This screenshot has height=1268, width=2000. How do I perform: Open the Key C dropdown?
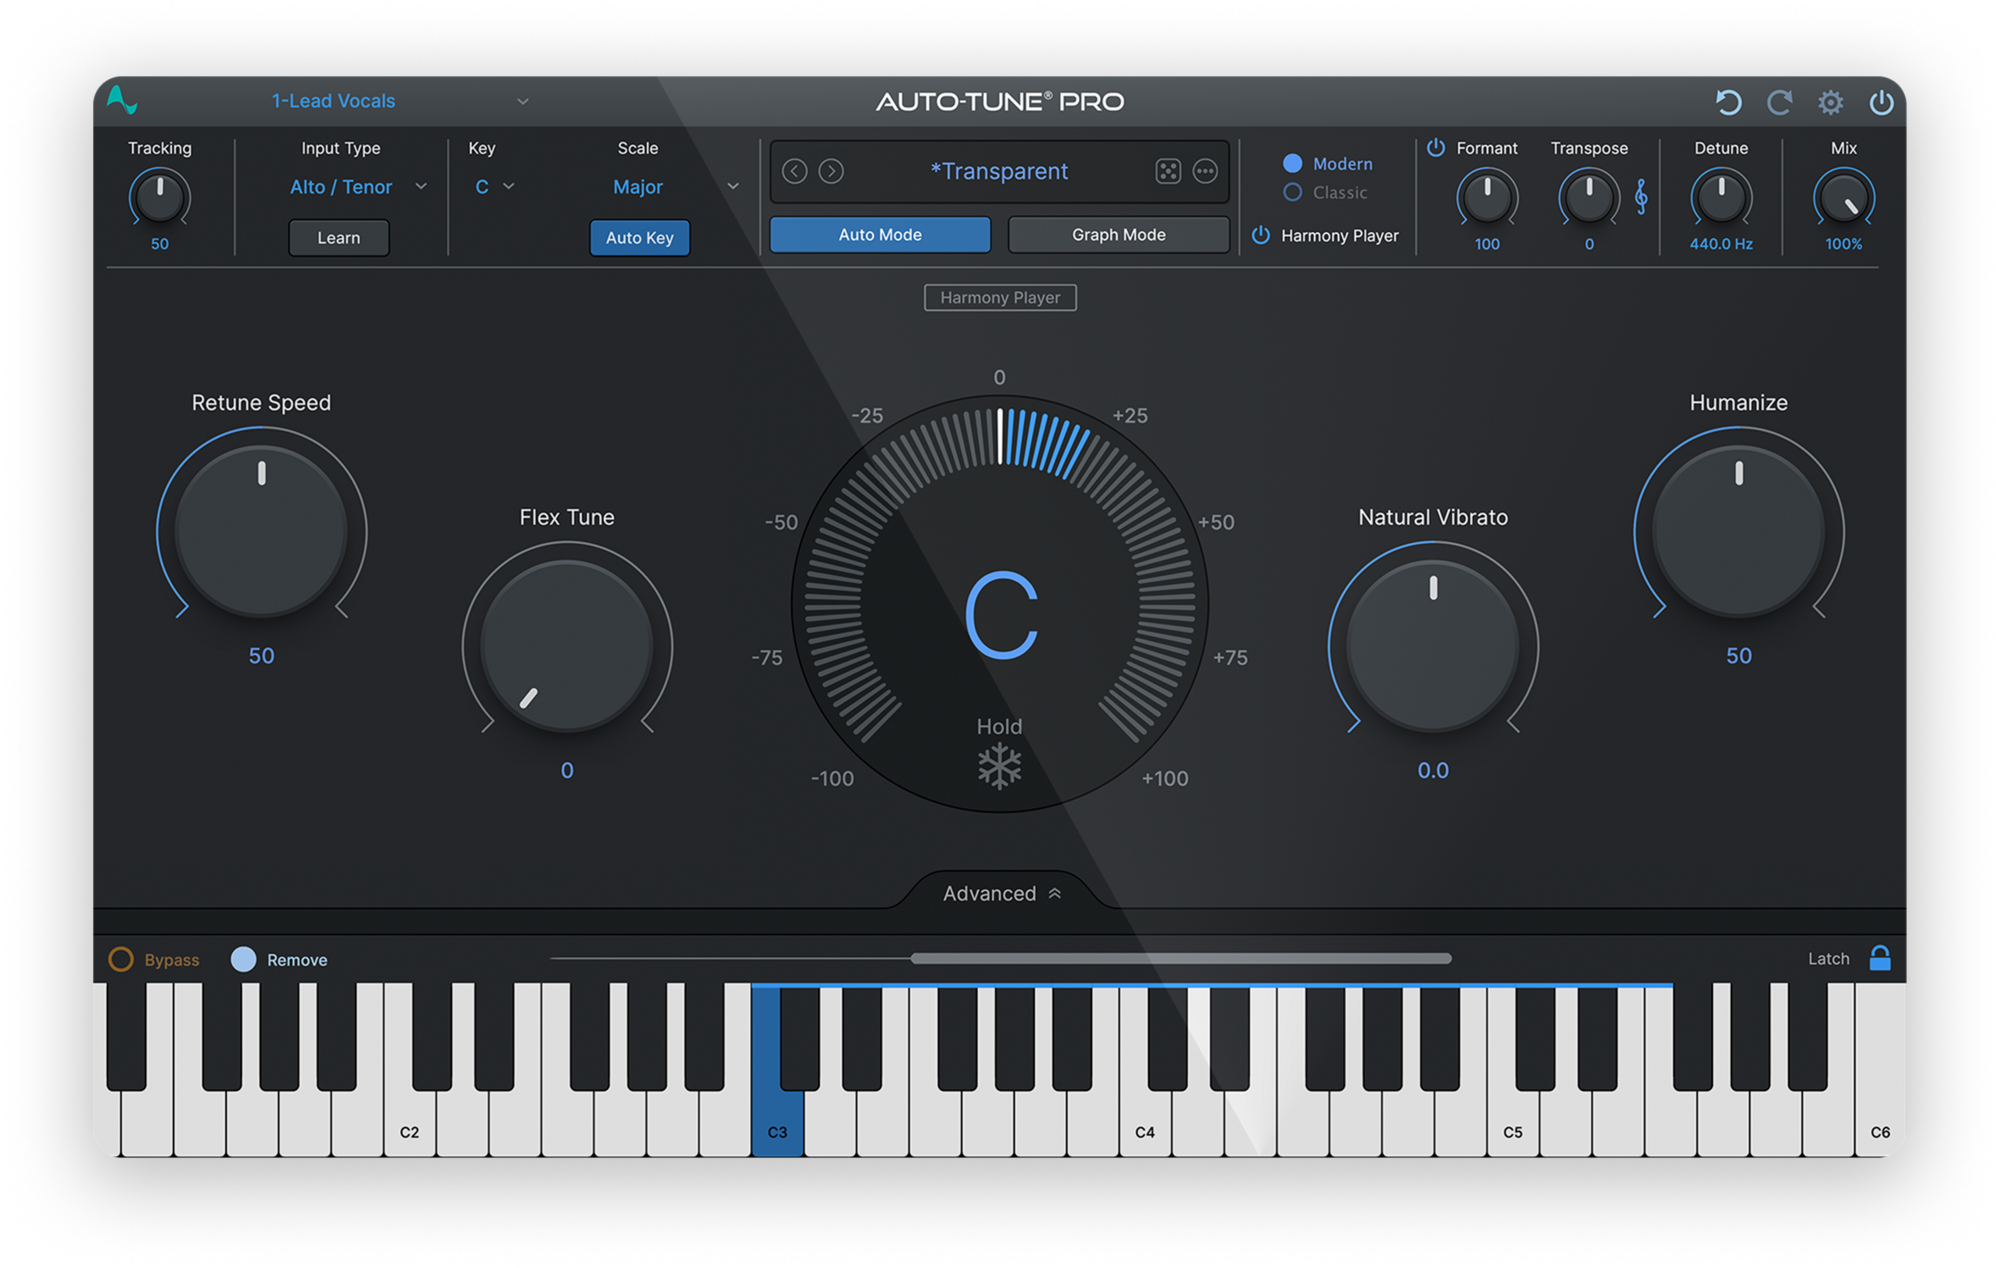494,187
